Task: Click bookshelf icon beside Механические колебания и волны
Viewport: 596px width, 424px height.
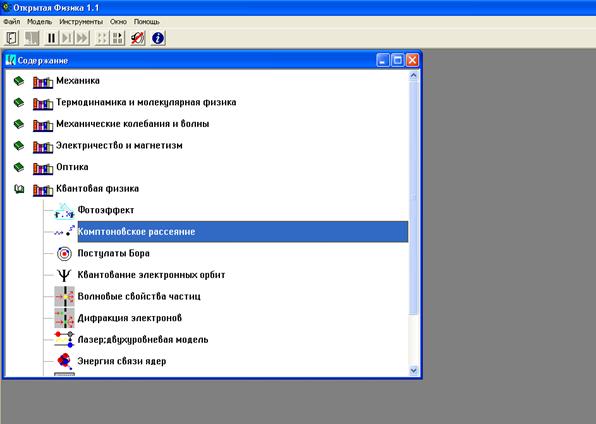Action: click(43, 125)
